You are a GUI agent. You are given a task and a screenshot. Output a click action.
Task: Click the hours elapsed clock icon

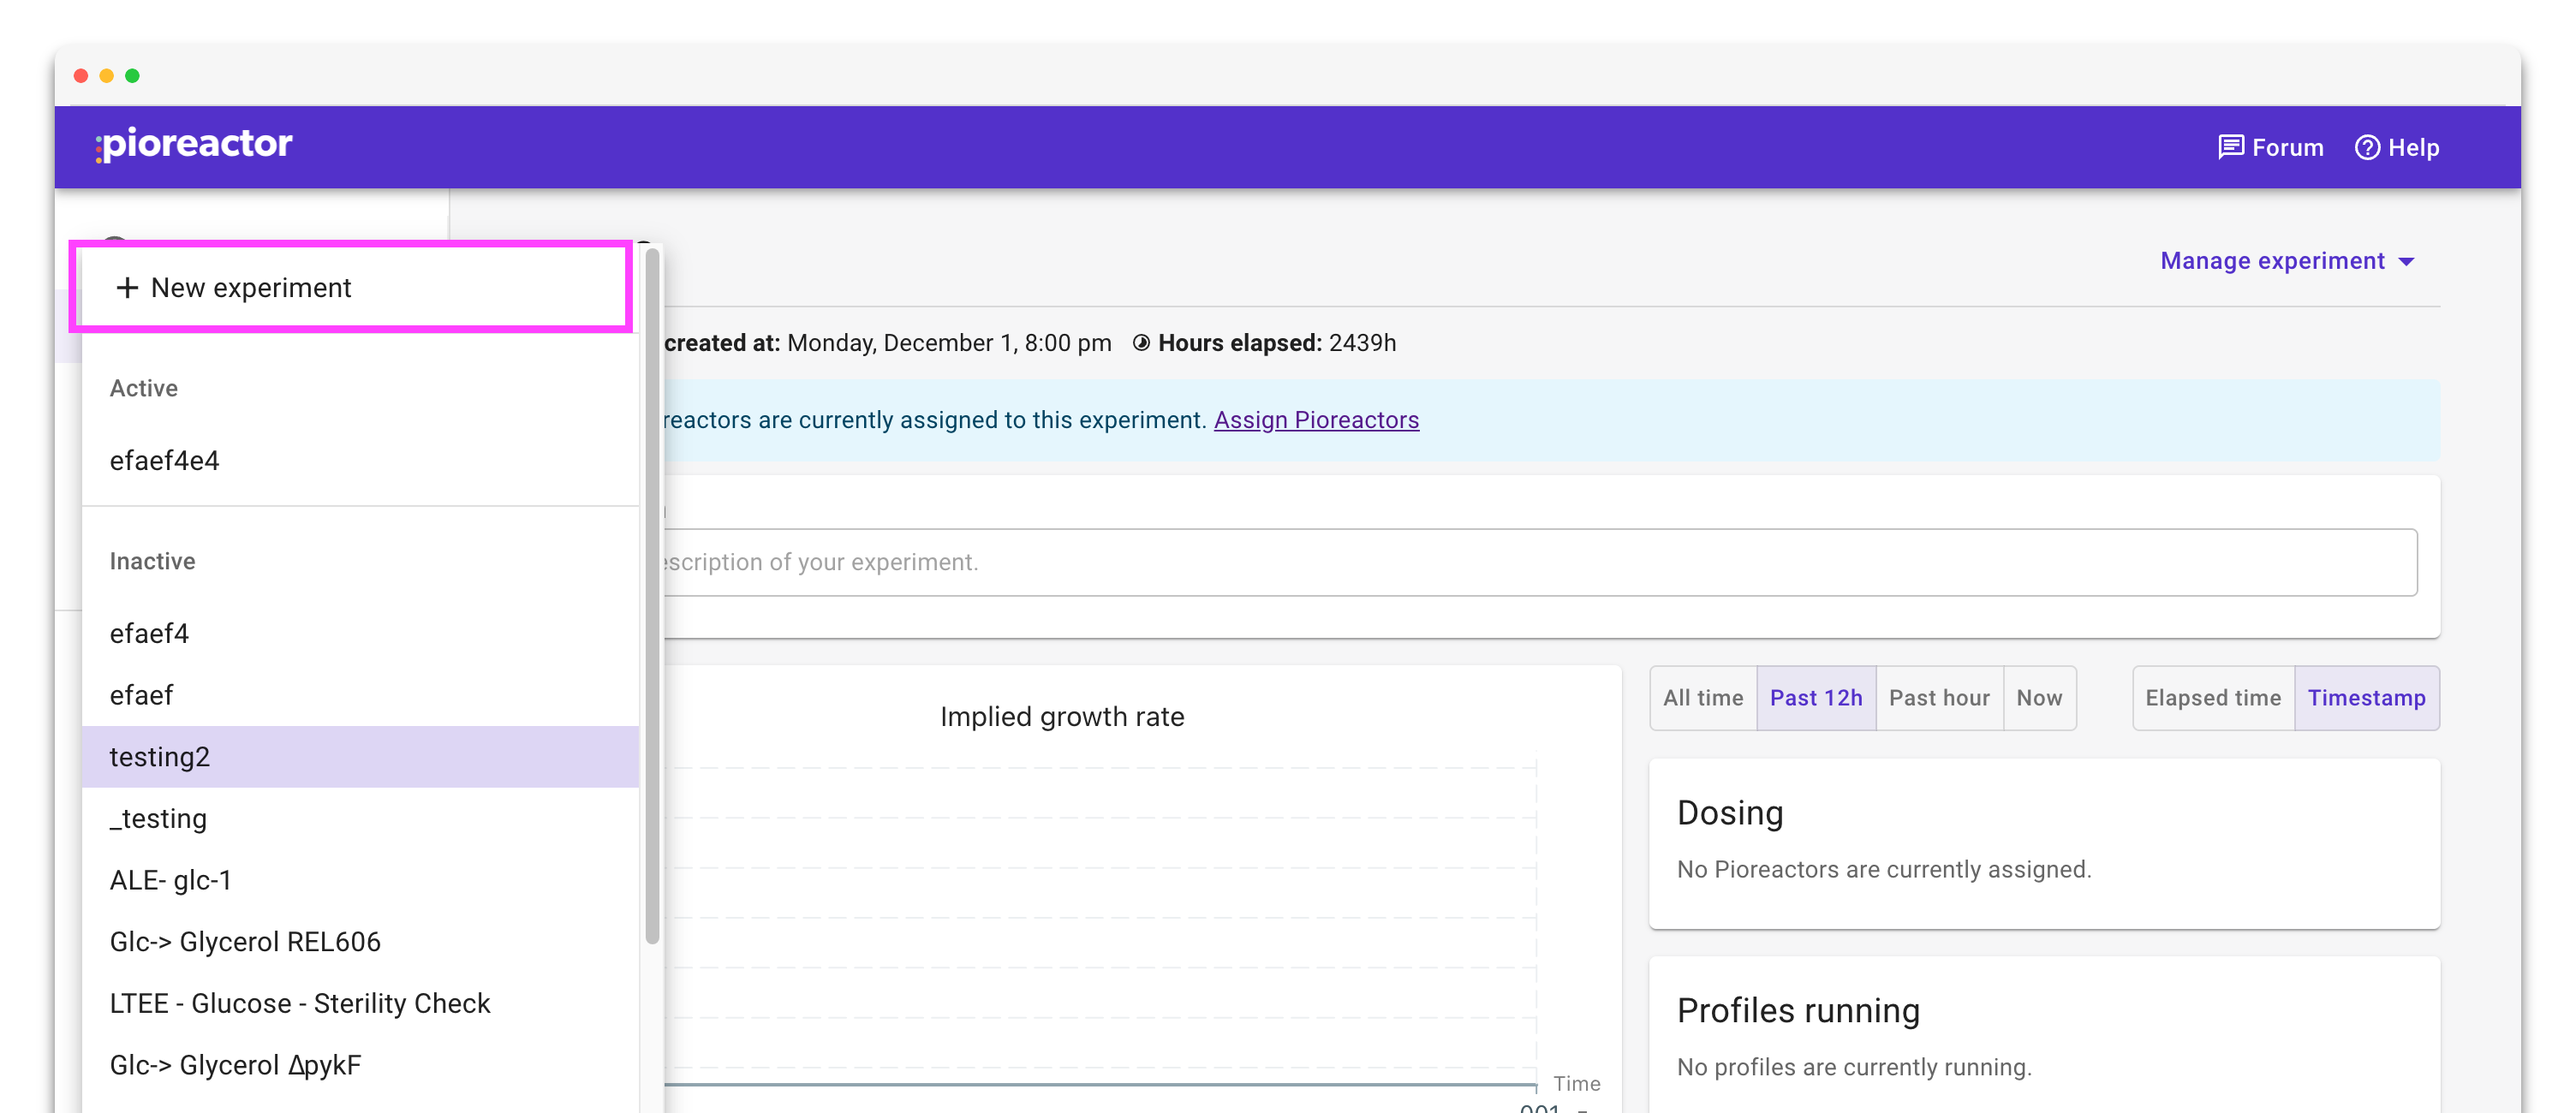coord(1141,343)
